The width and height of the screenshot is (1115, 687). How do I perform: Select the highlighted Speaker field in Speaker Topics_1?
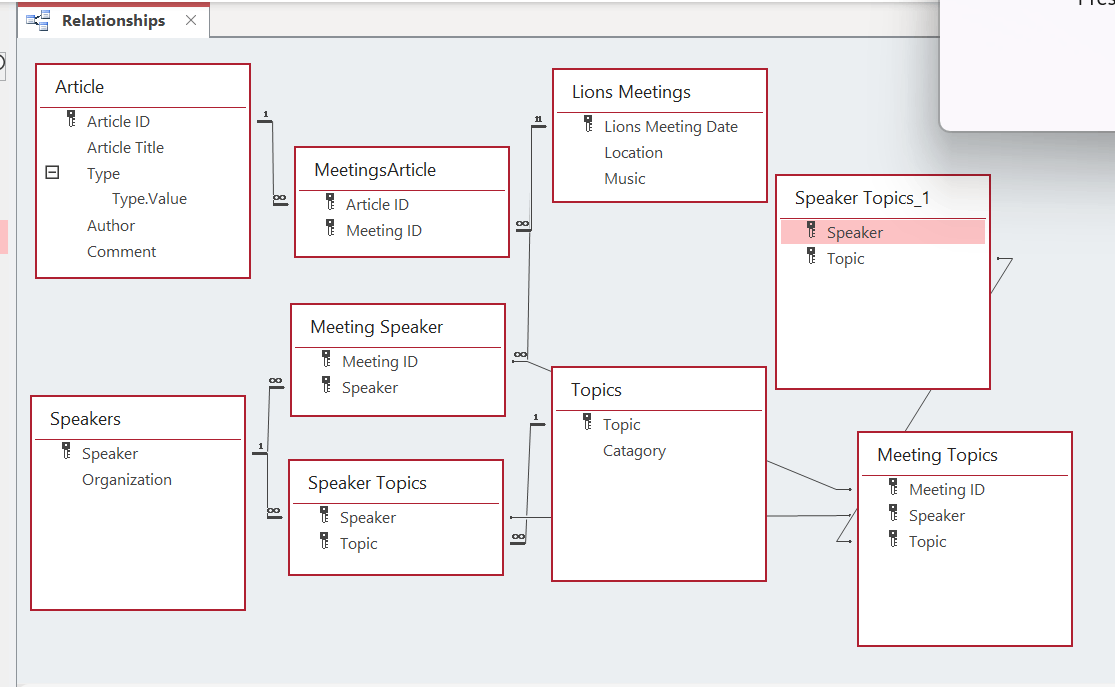click(882, 232)
